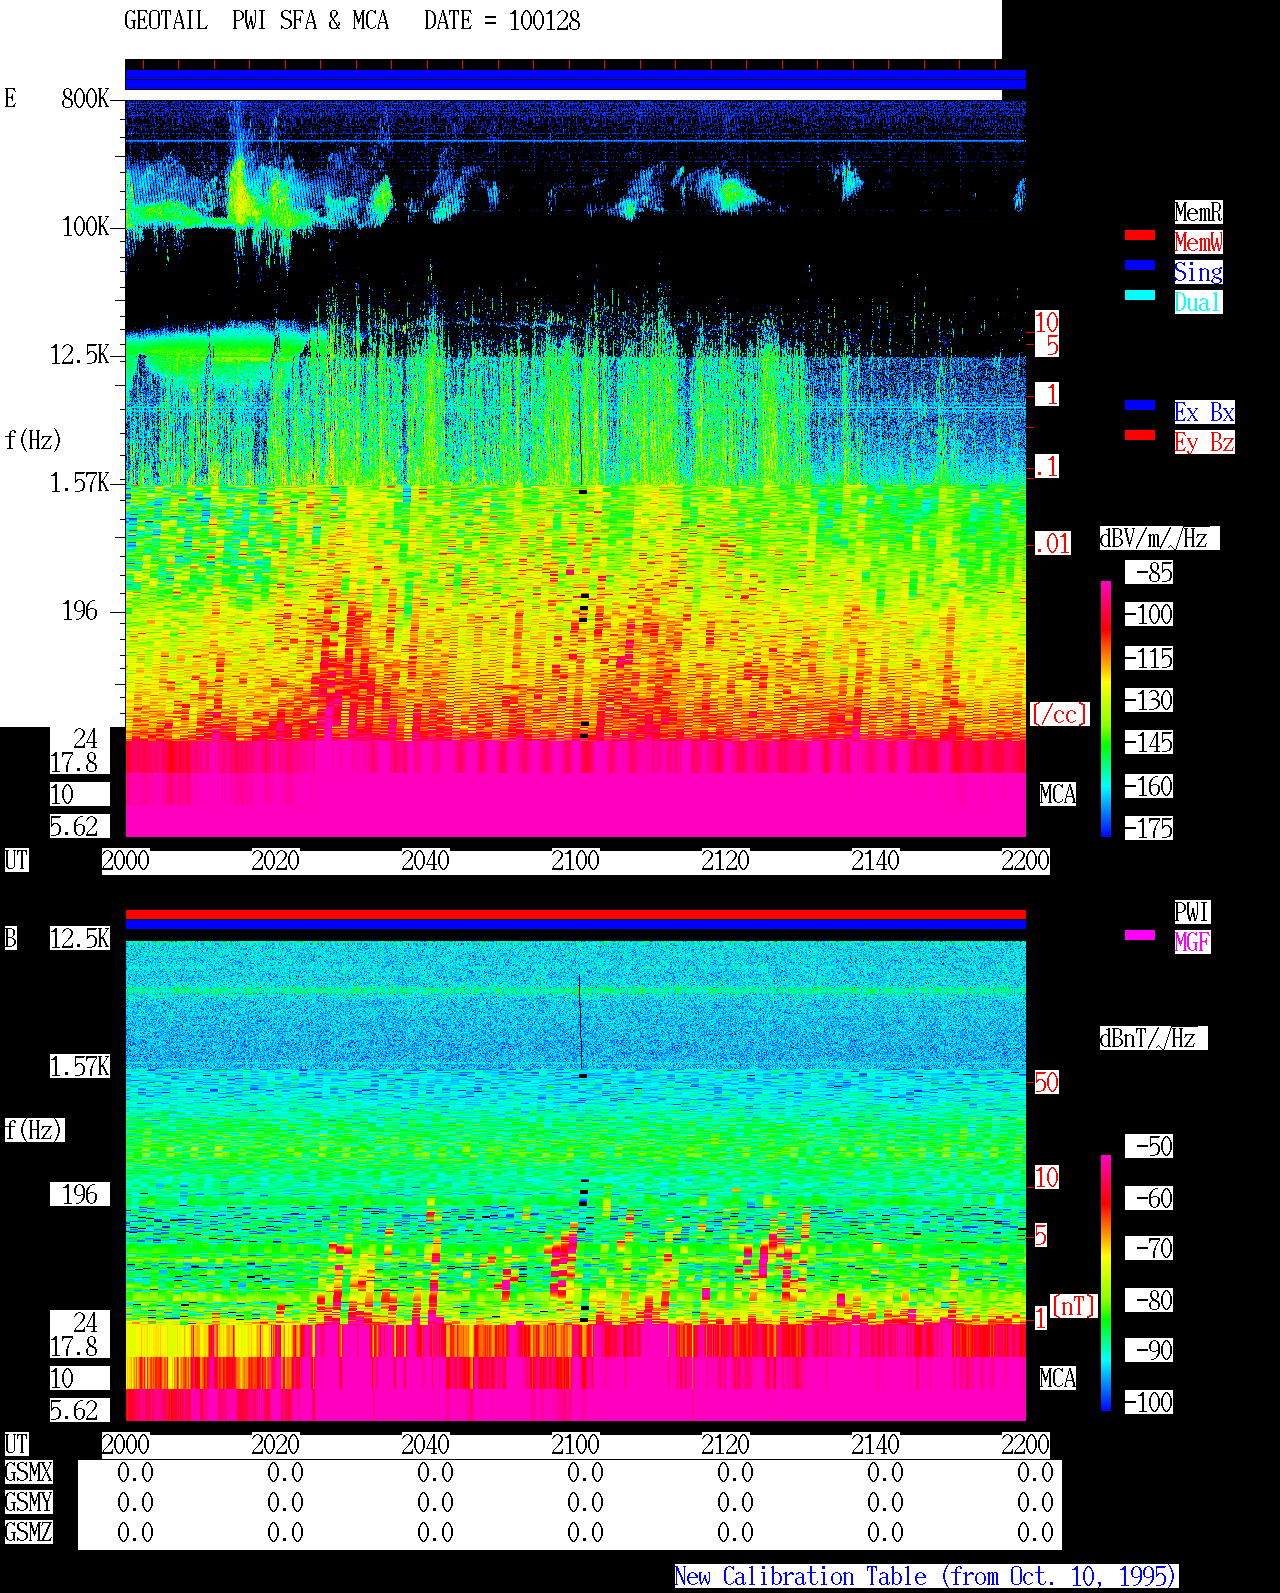Click the blue Sing legend swatch
This screenshot has width=1280, height=1593.
point(1140,265)
